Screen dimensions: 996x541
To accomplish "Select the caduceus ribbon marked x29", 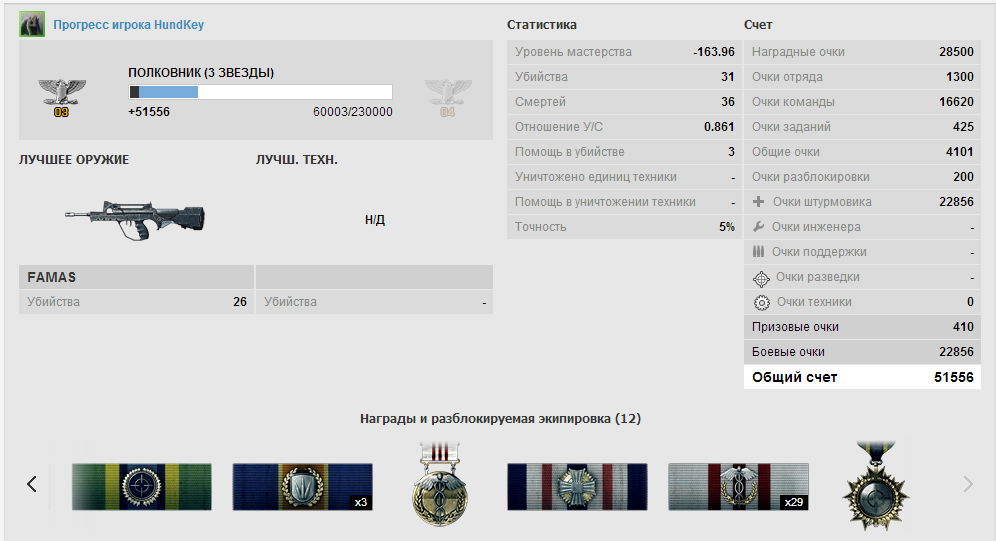I will coord(738,486).
